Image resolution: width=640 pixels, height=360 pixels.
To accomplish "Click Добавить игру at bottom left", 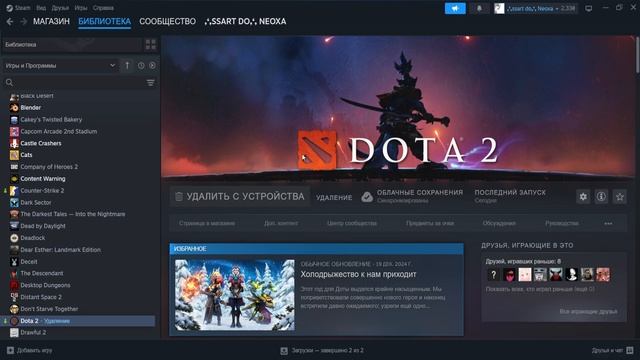I will tap(29, 350).
